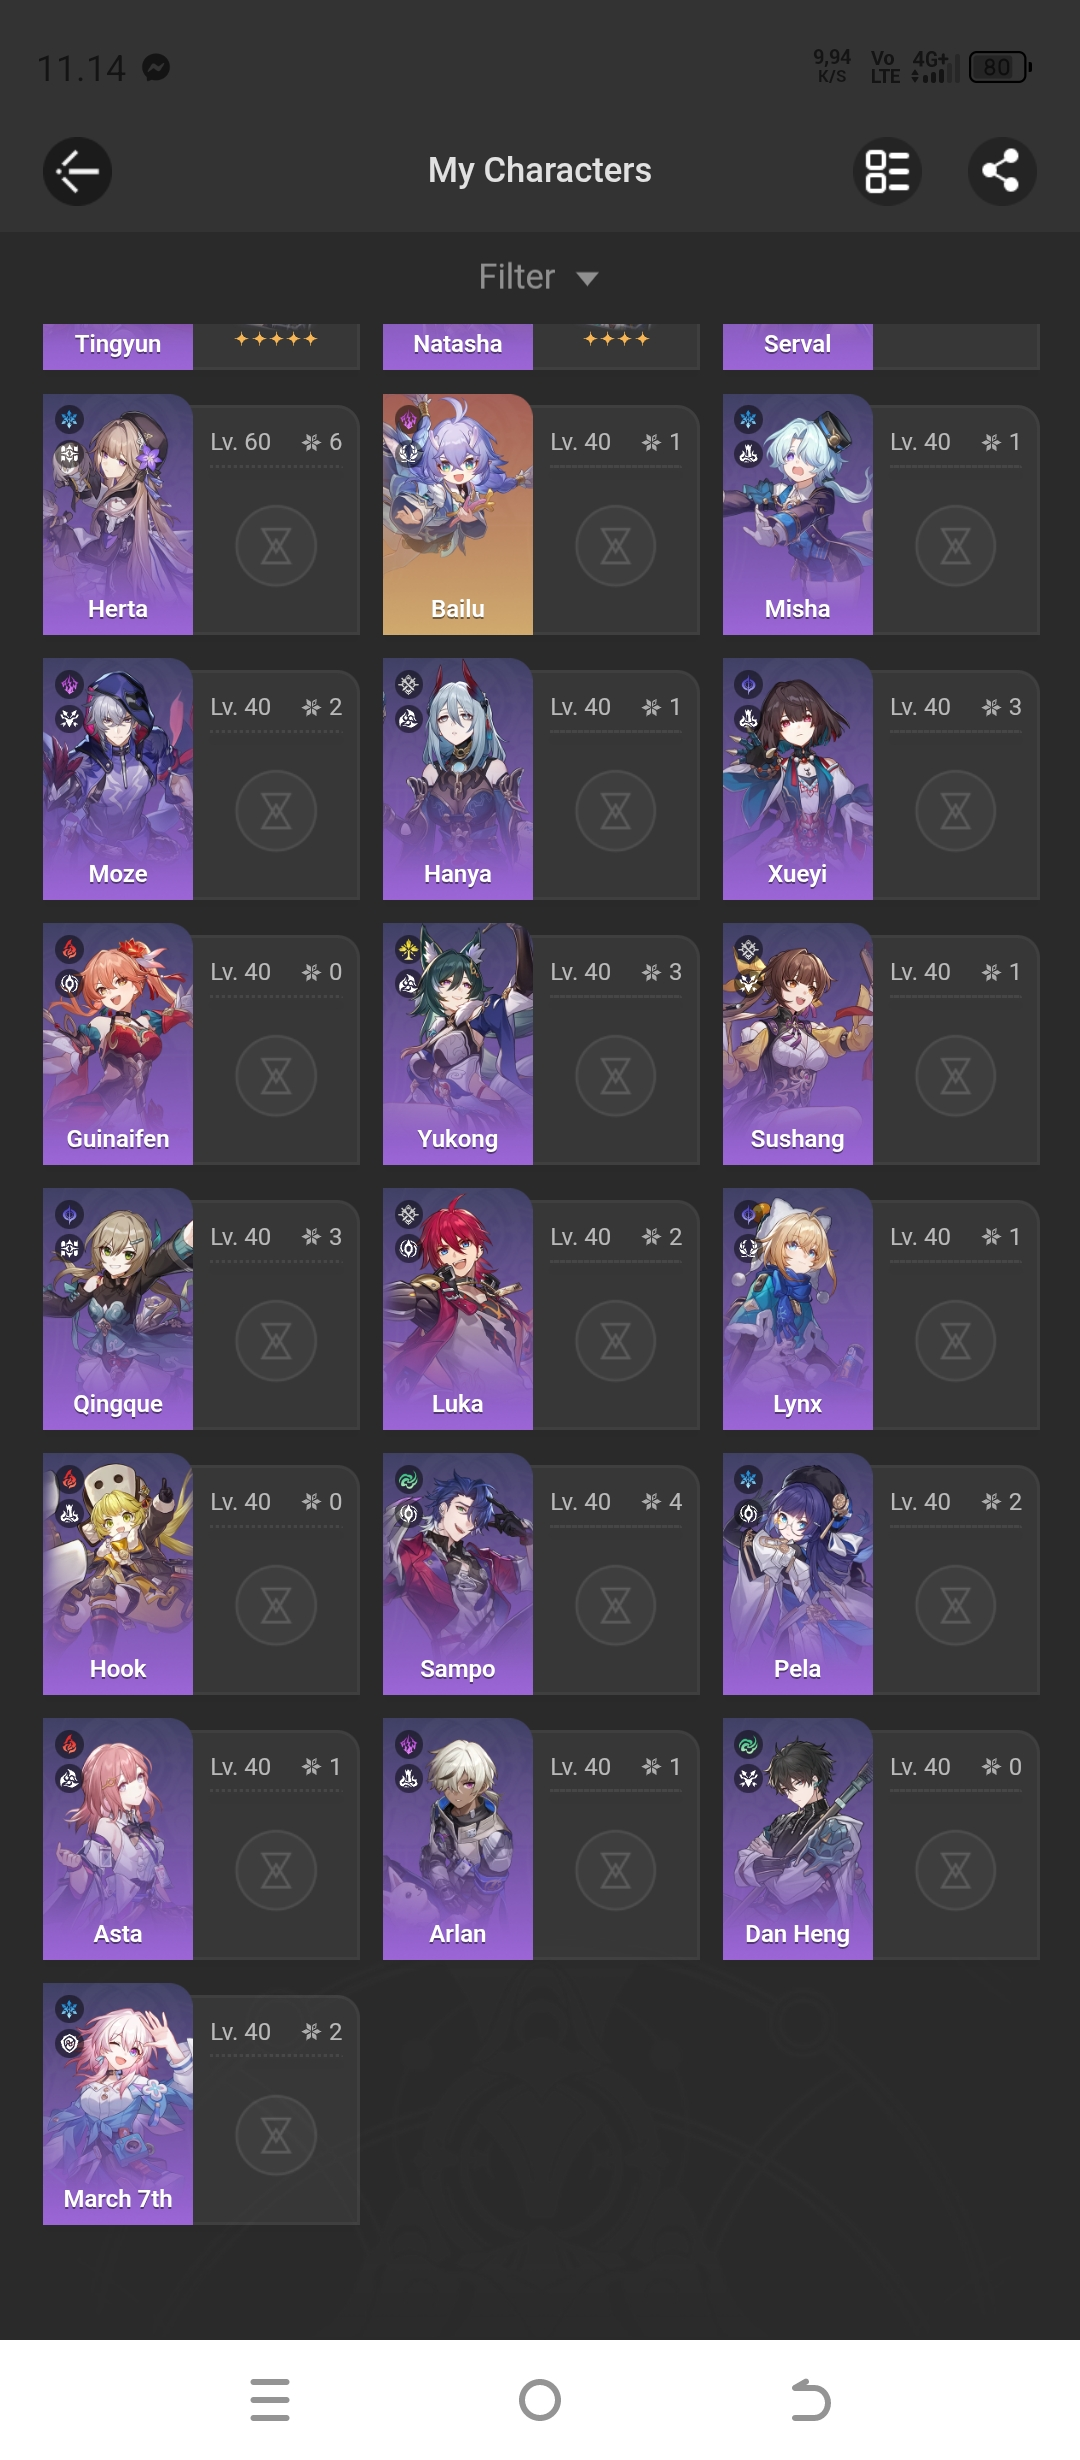Open the share icon
The image size is (1080, 2460).
click(1001, 171)
